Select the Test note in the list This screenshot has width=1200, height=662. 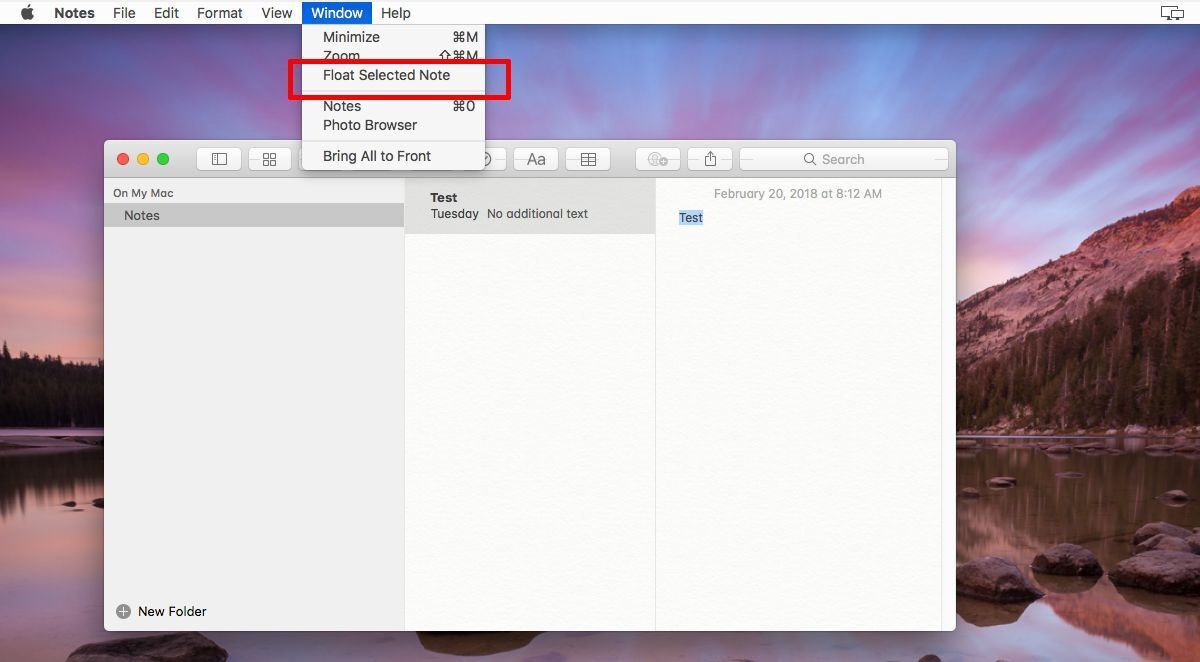[530, 205]
